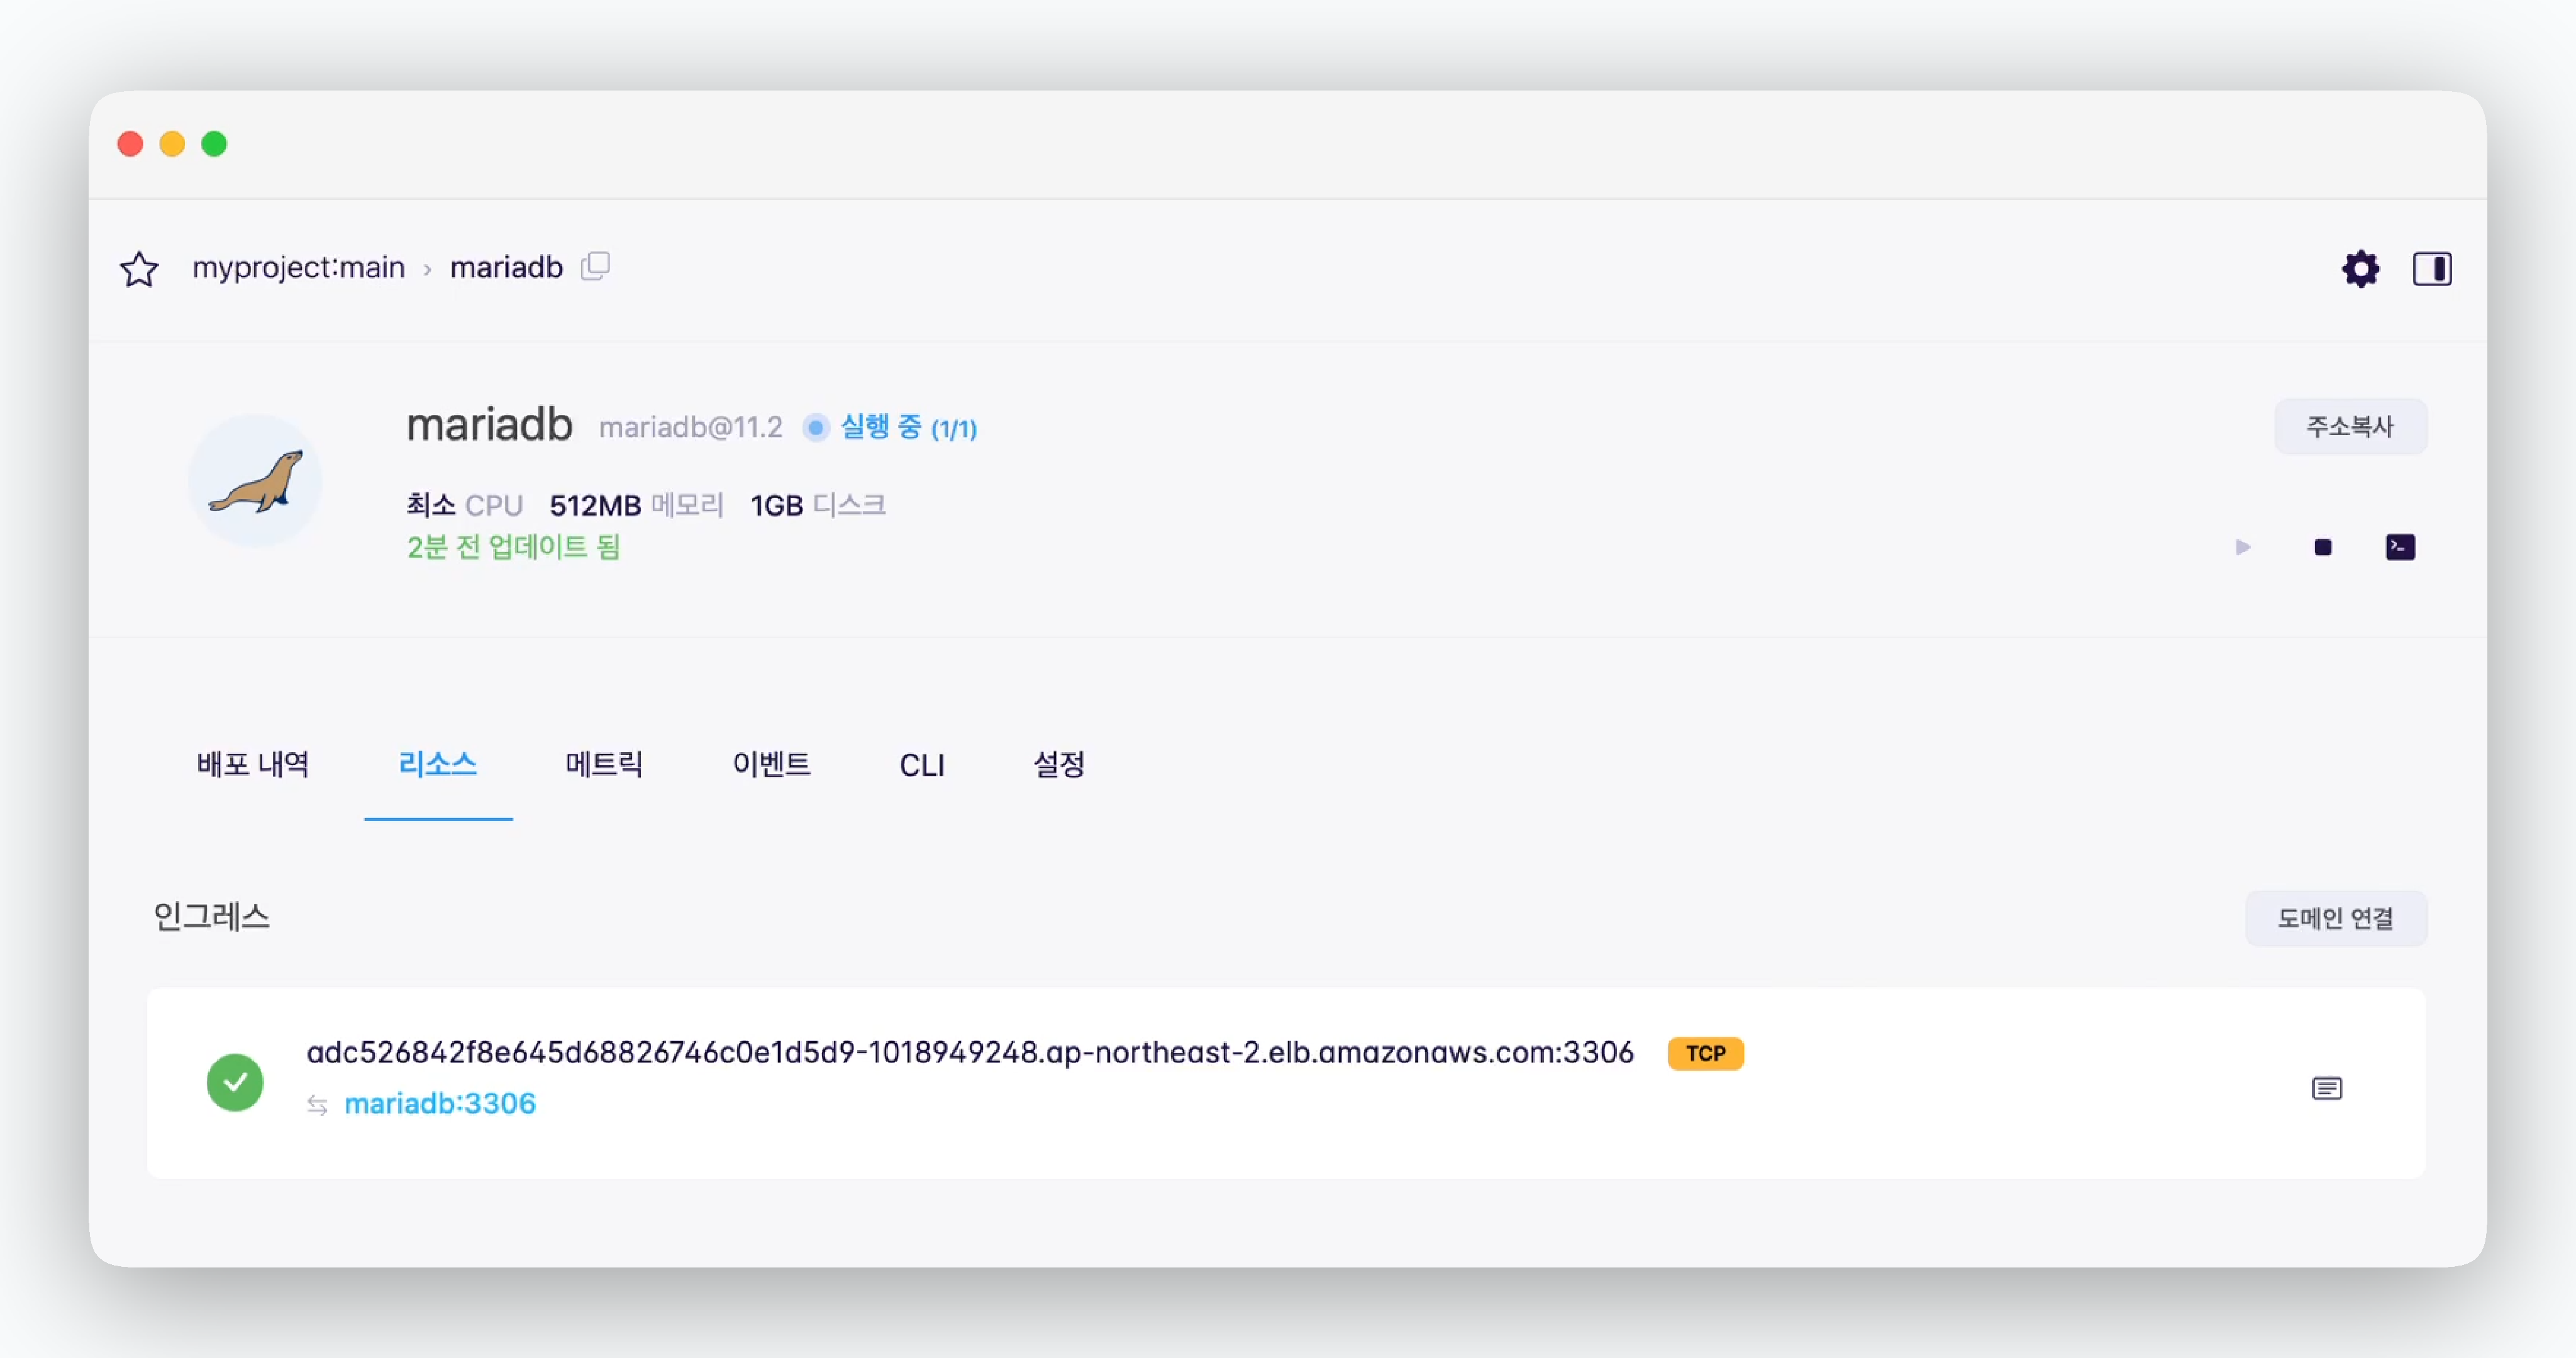
Task: Open the CLI tab
Action: [x=922, y=765]
